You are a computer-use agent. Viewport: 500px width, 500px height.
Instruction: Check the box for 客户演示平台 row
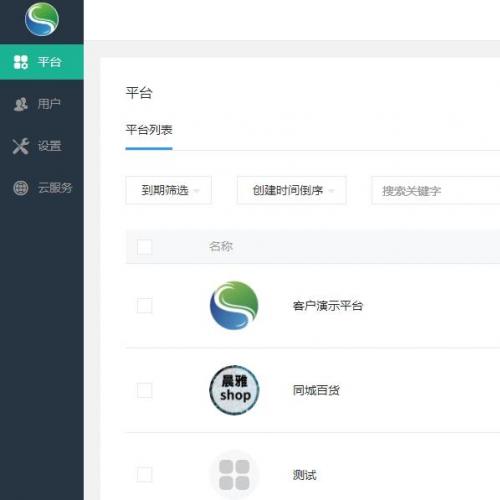(x=144, y=305)
